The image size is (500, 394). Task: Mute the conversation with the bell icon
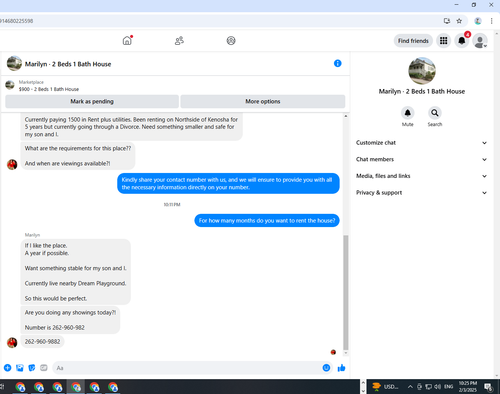pos(407,113)
